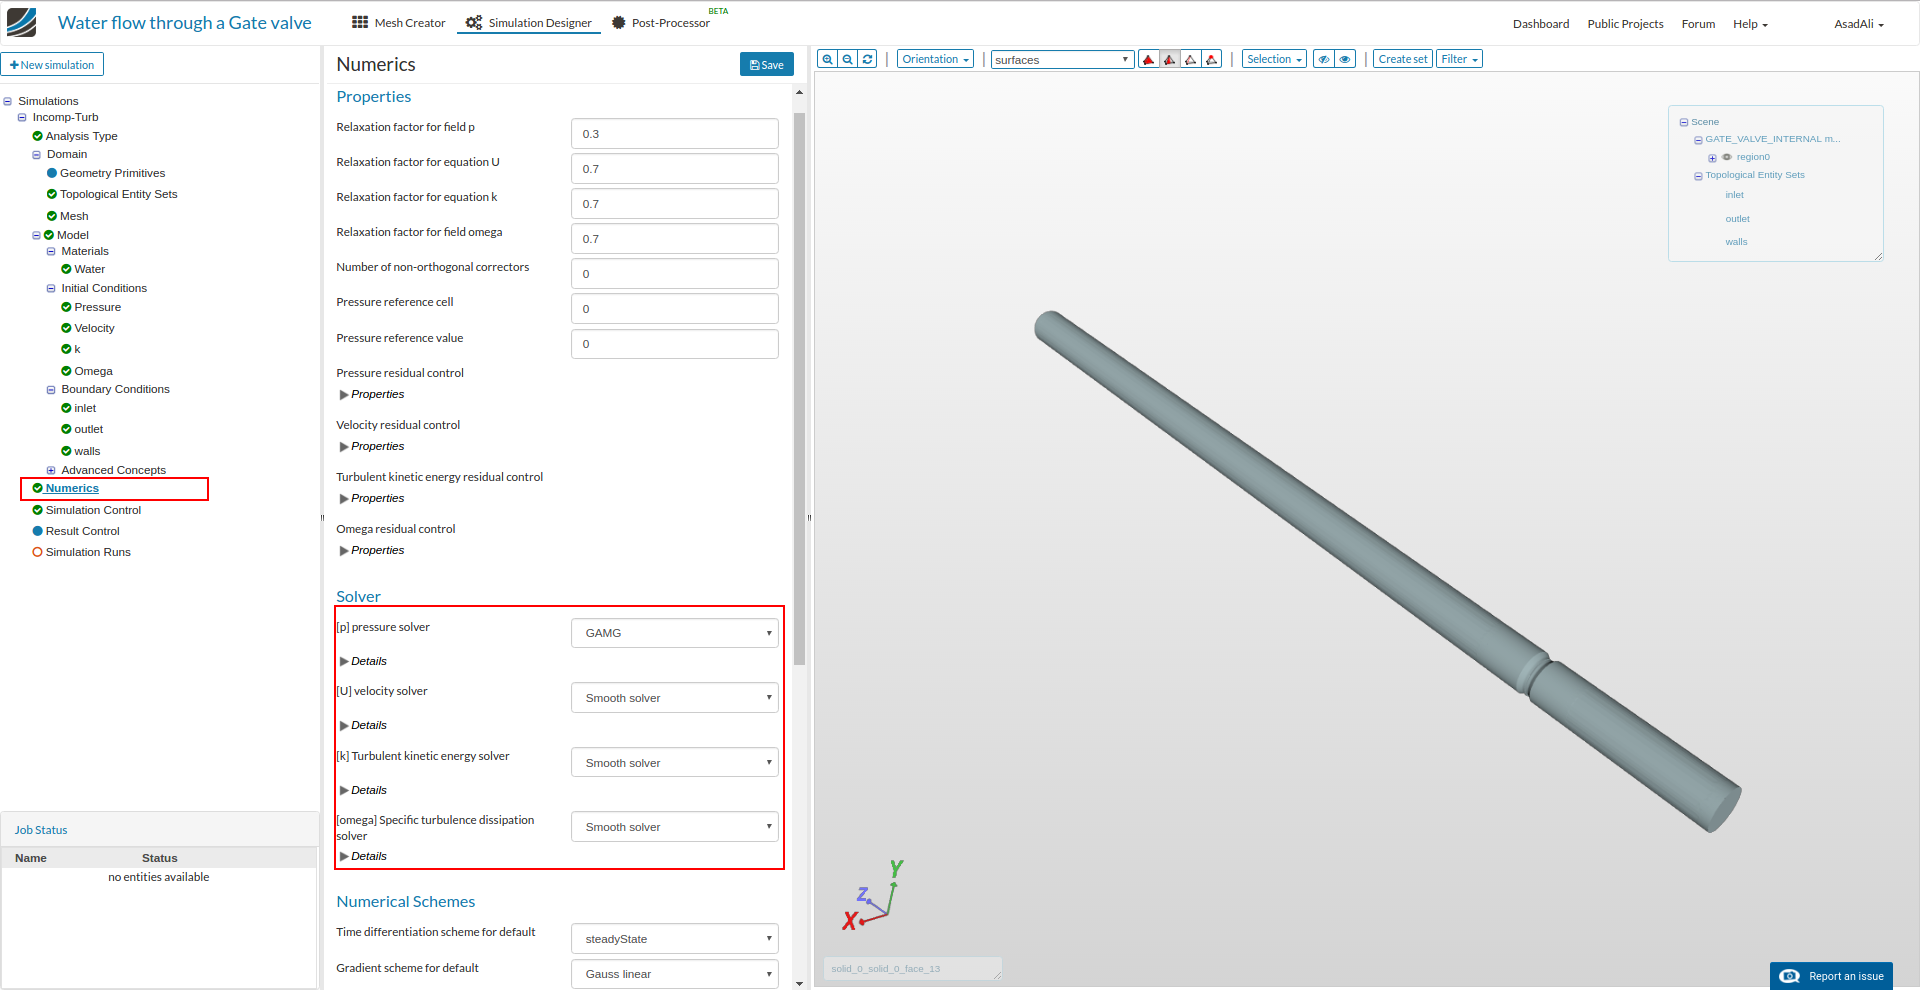
Task: Click the green check beside walls boundary
Action: pyautogui.click(x=66, y=451)
